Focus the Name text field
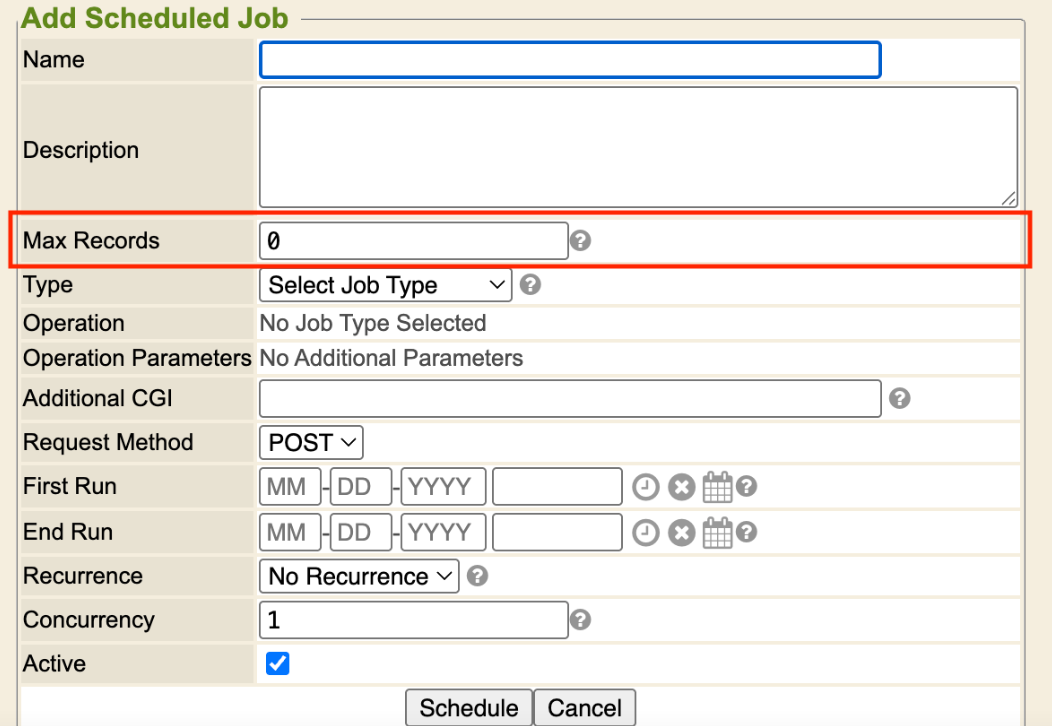The height and width of the screenshot is (726, 1052). [x=570, y=60]
